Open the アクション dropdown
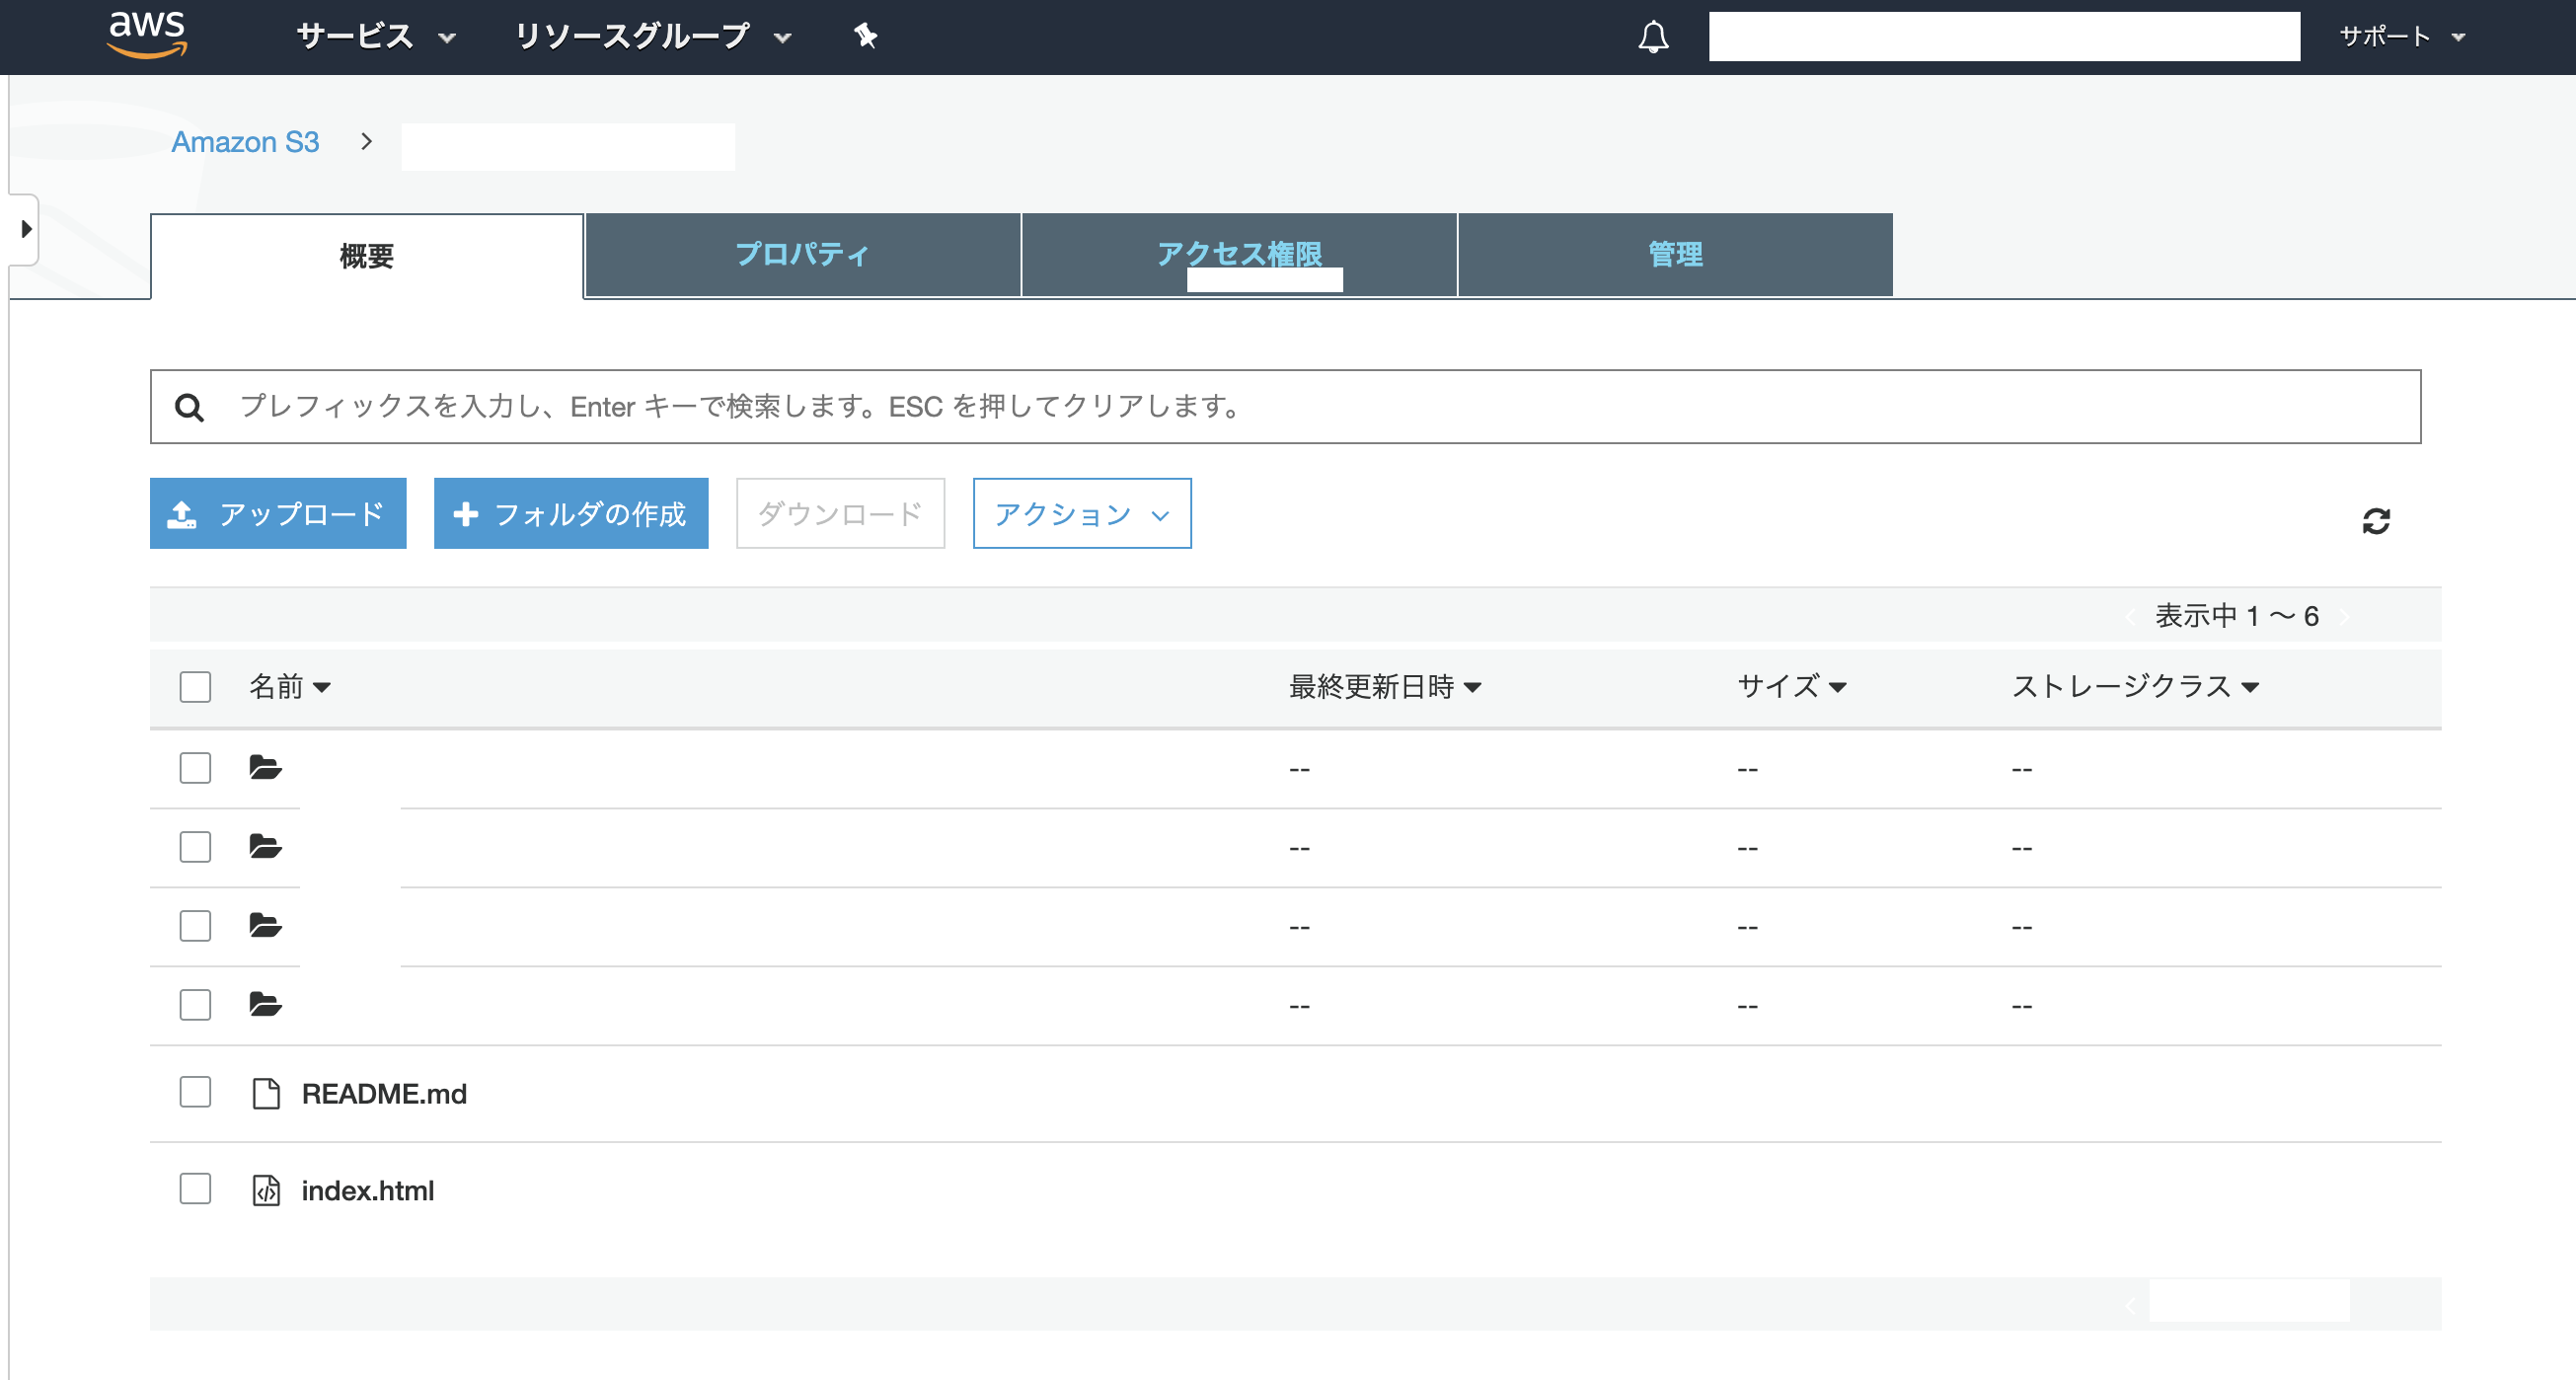The width and height of the screenshot is (2576, 1380). coord(1081,514)
